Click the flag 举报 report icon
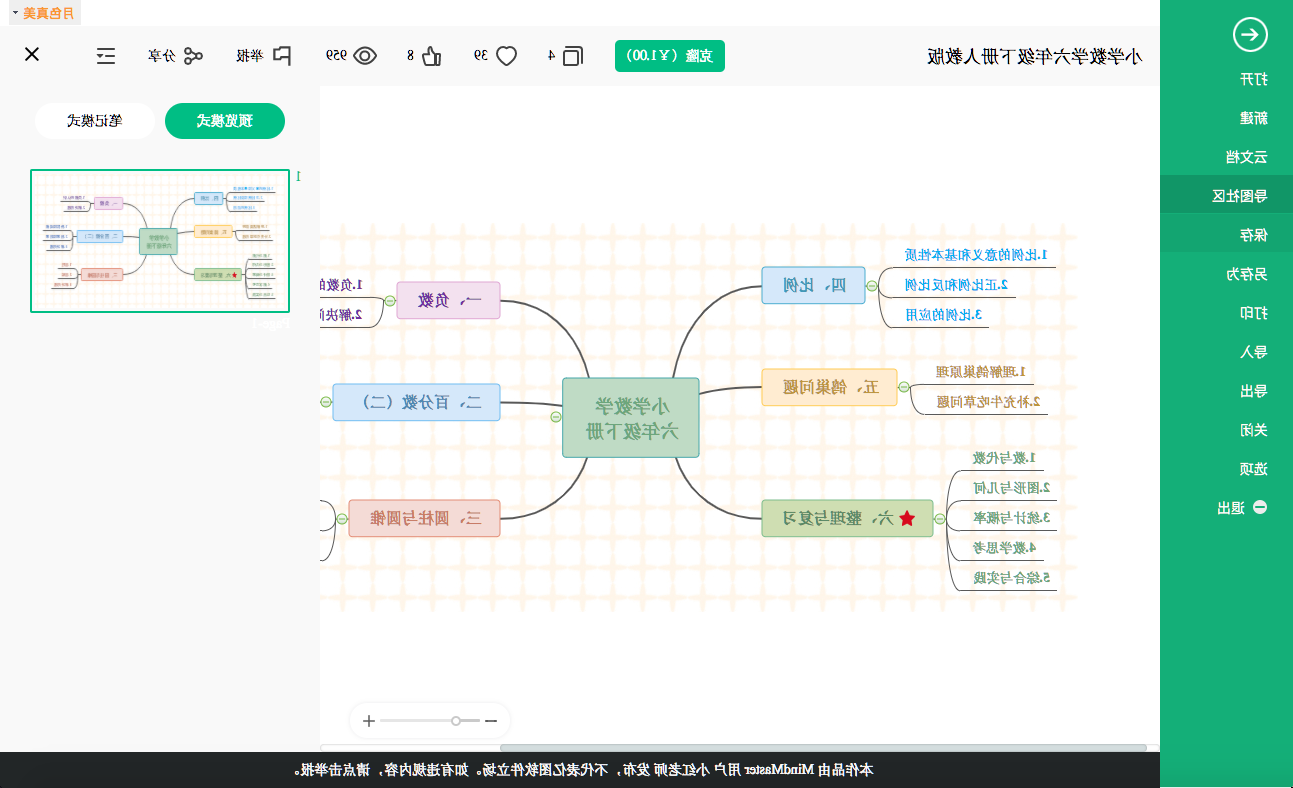1293x788 pixels. pos(282,56)
